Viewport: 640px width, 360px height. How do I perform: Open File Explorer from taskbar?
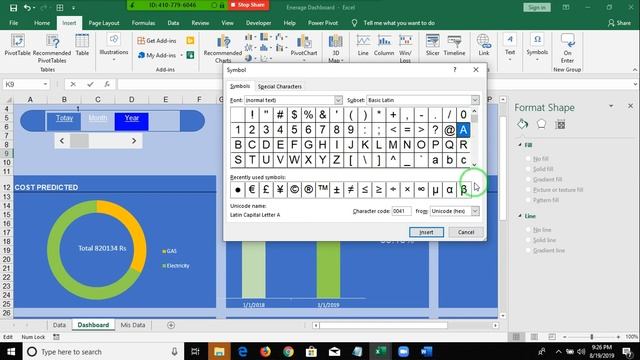pyautogui.click(x=219, y=351)
